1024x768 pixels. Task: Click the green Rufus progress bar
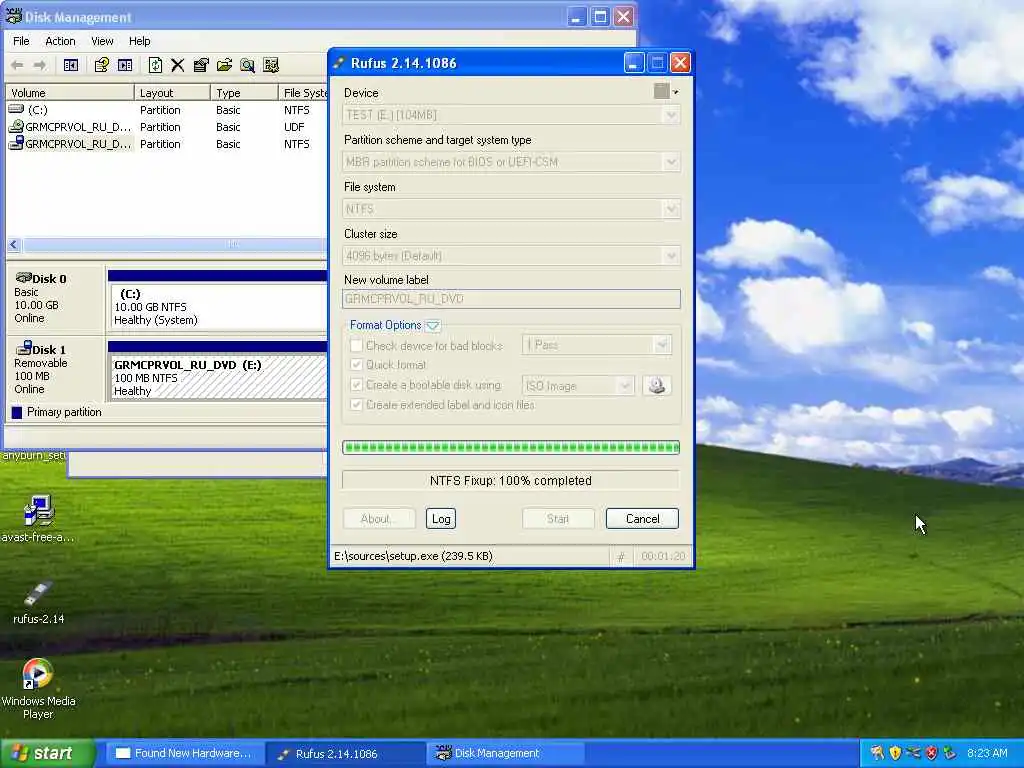(511, 447)
